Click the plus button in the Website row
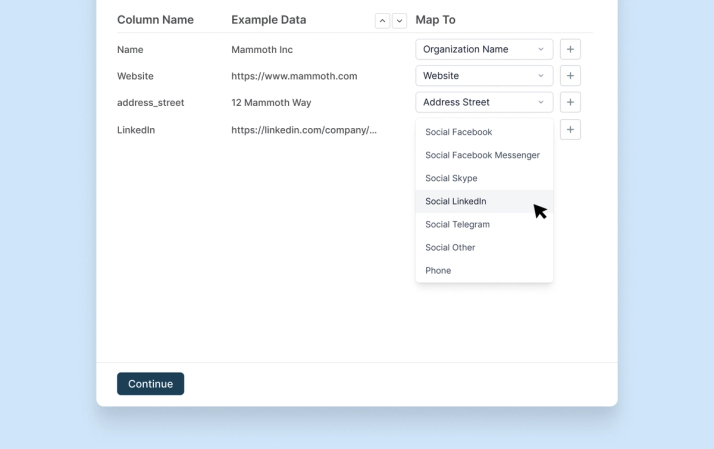 [x=570, y=76]
